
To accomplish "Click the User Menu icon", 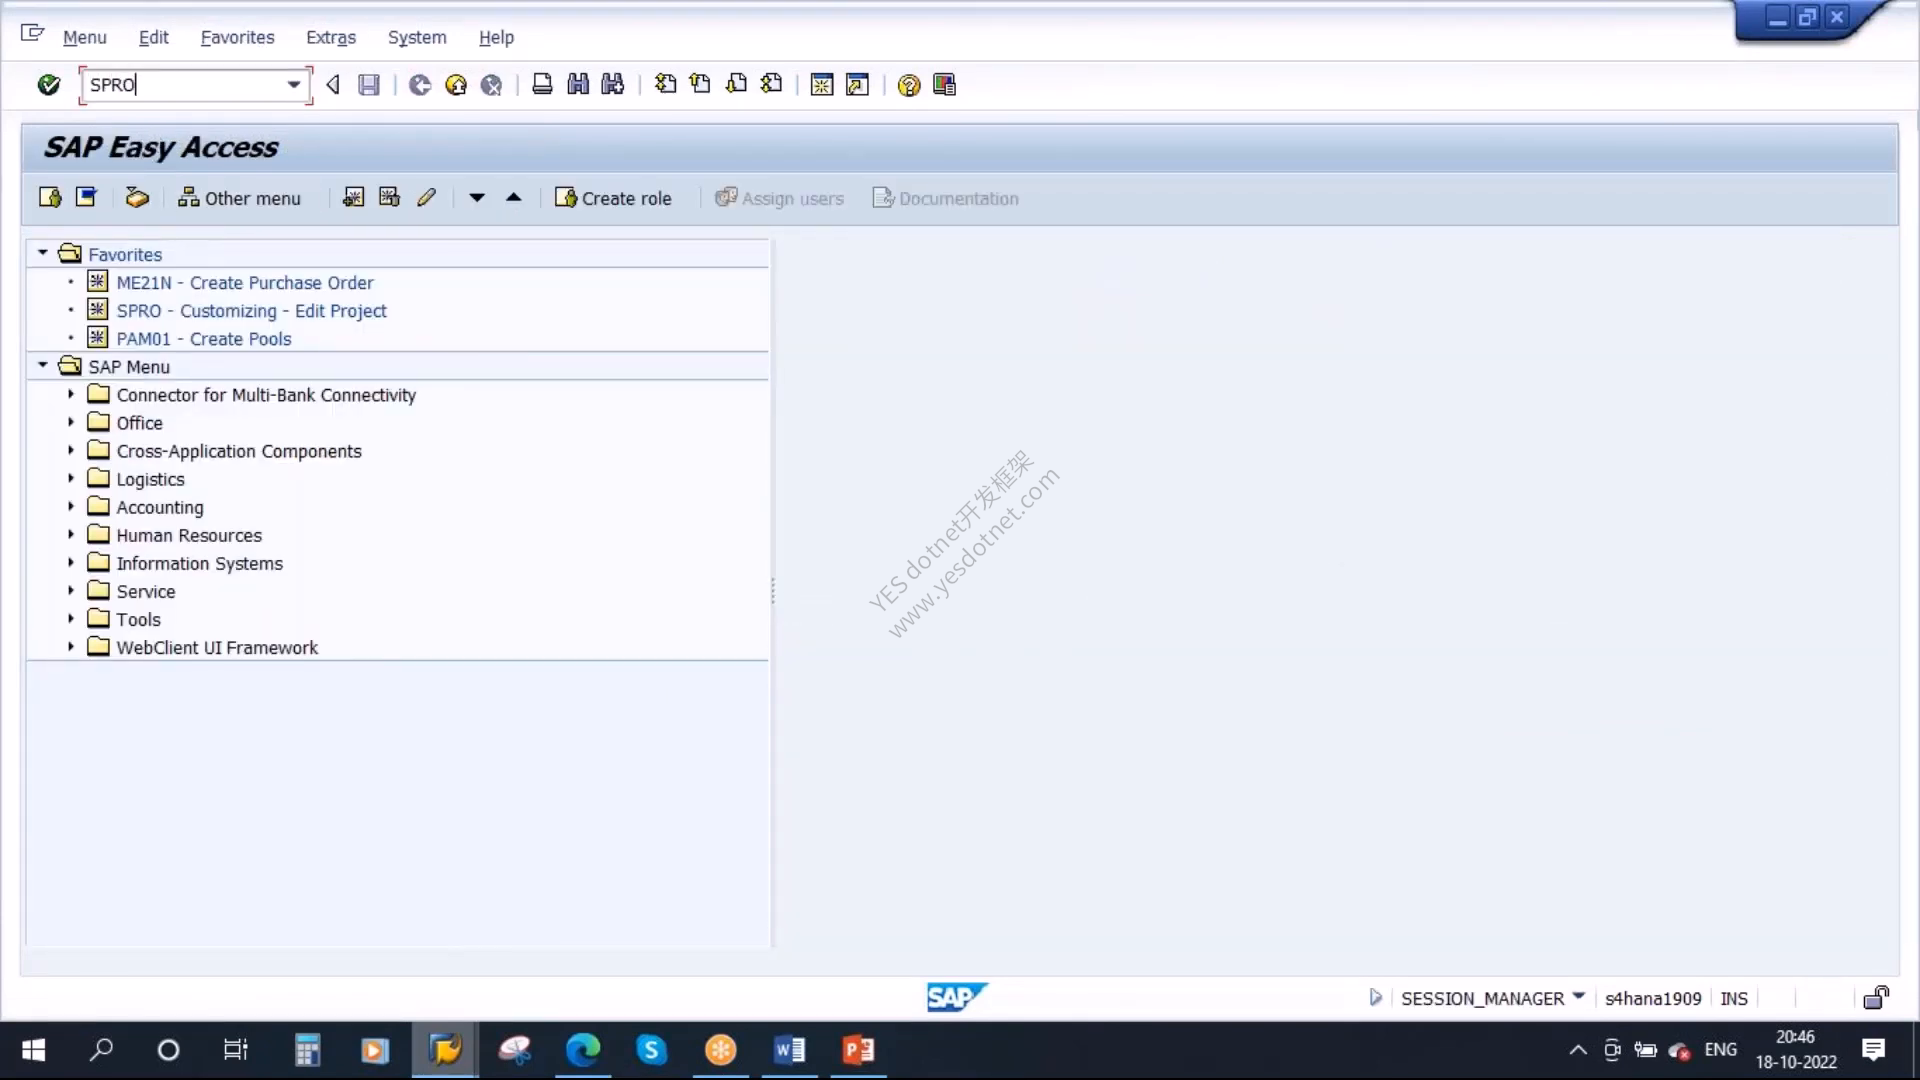I will 50,198.
